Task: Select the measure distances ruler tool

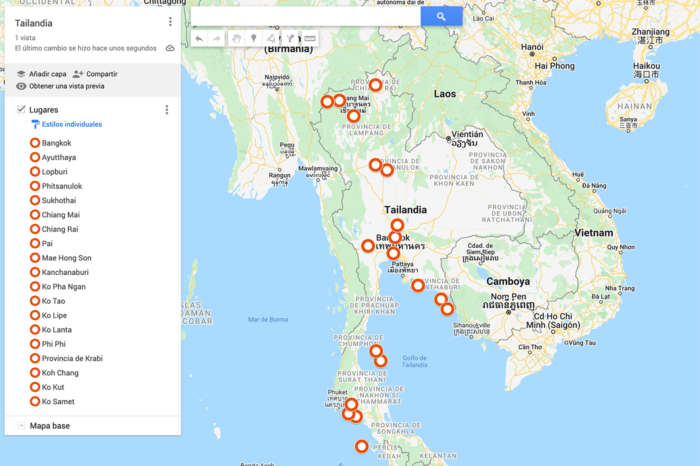Action: (310, 38)
